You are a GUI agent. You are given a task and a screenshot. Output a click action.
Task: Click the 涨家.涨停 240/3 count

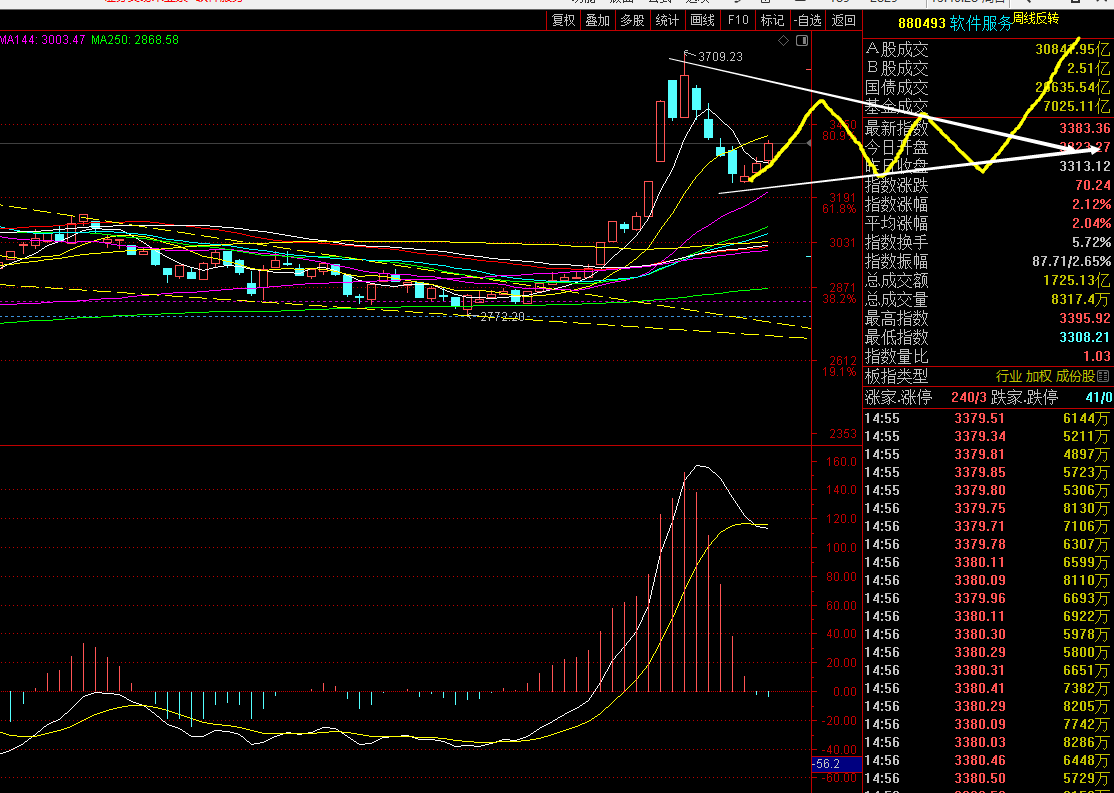click(x=968, y=397)
